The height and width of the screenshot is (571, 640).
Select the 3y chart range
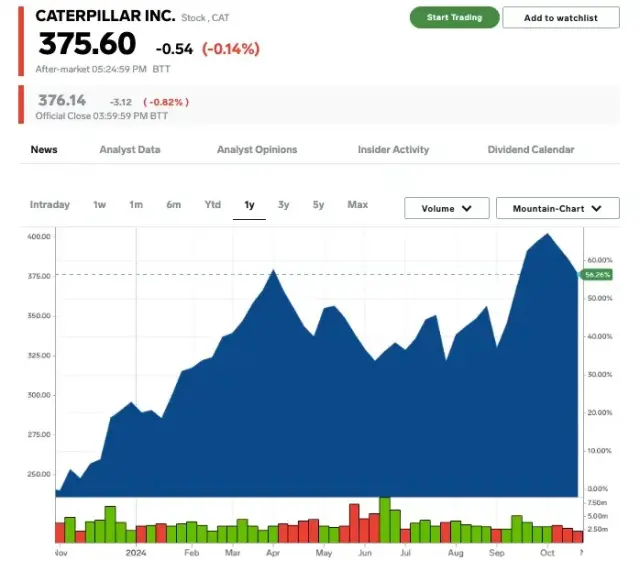(x=284, y=205)
